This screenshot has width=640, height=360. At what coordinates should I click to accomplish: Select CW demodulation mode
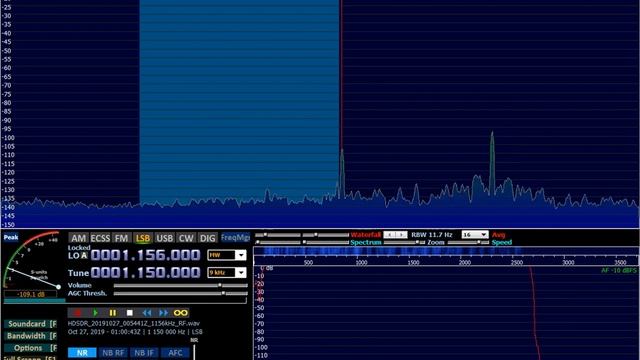pyautogui.click(x=186, y=238)
